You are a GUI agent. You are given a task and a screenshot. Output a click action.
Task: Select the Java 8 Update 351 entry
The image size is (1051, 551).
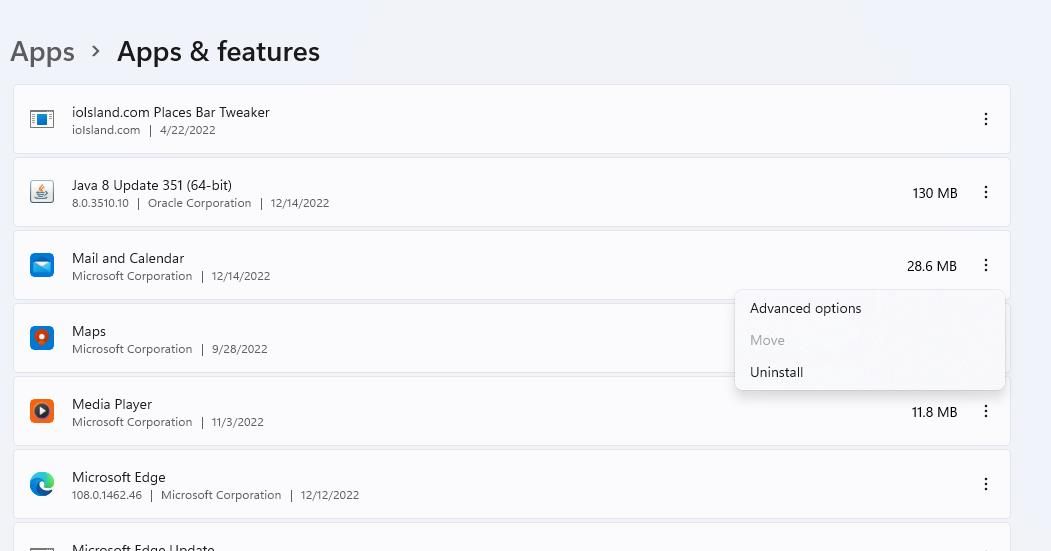pos(511,192)
